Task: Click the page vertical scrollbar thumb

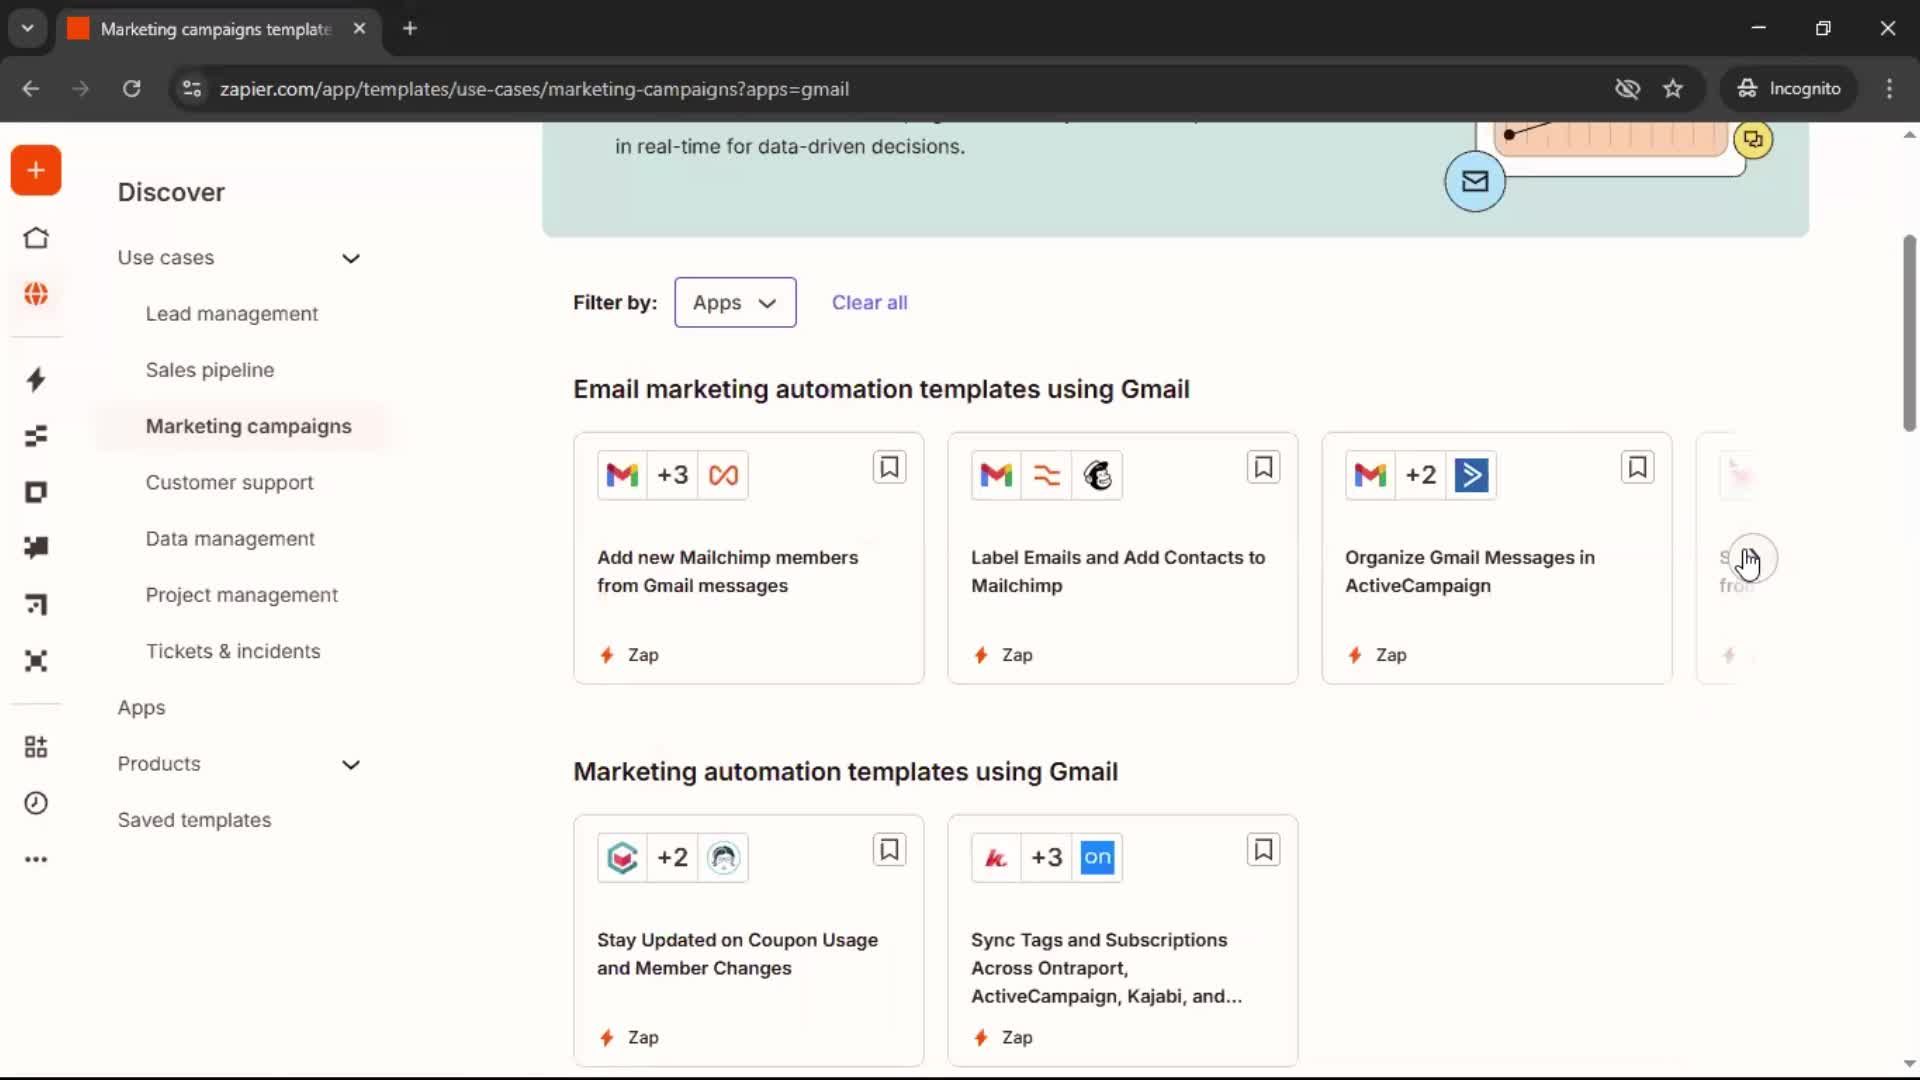Action: (1909, 332)
